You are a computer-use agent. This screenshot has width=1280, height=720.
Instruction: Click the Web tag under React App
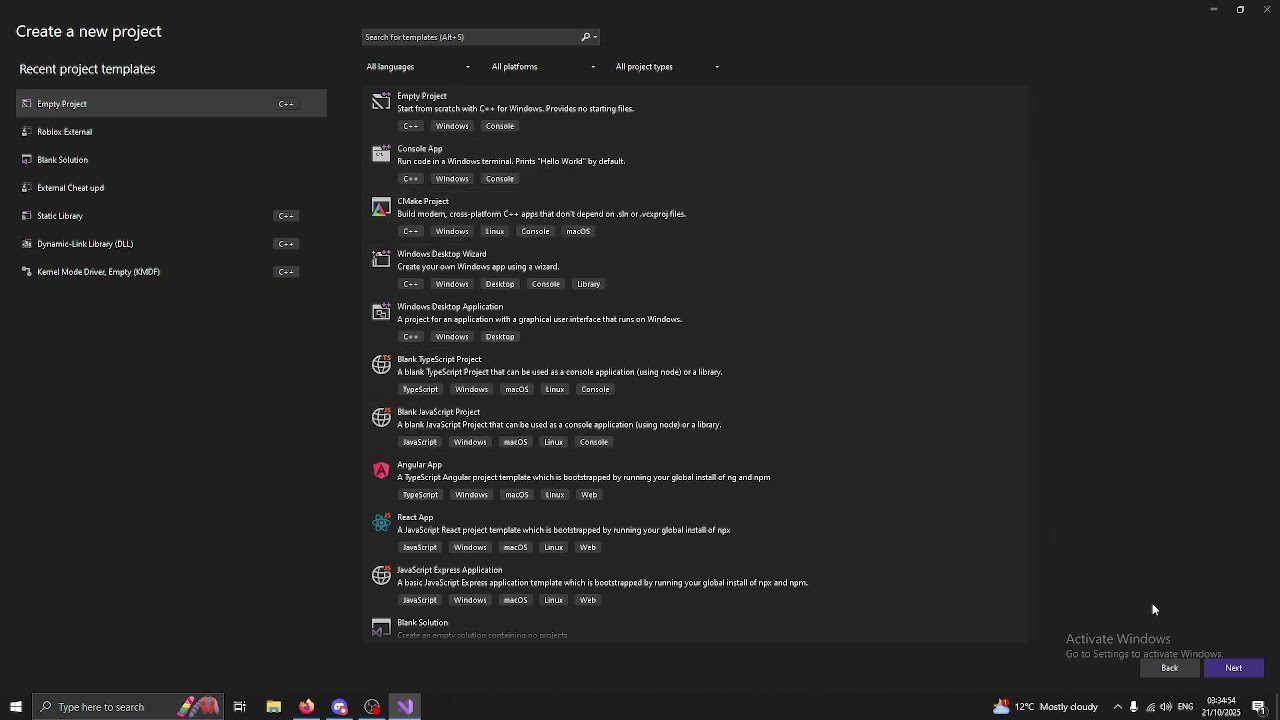coord(588,548)
